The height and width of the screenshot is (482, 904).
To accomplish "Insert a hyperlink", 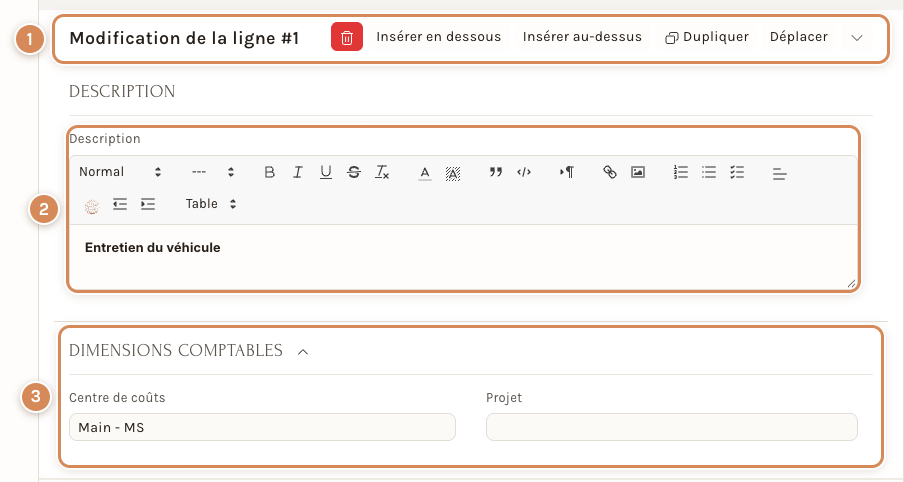I will coord(609,172).
